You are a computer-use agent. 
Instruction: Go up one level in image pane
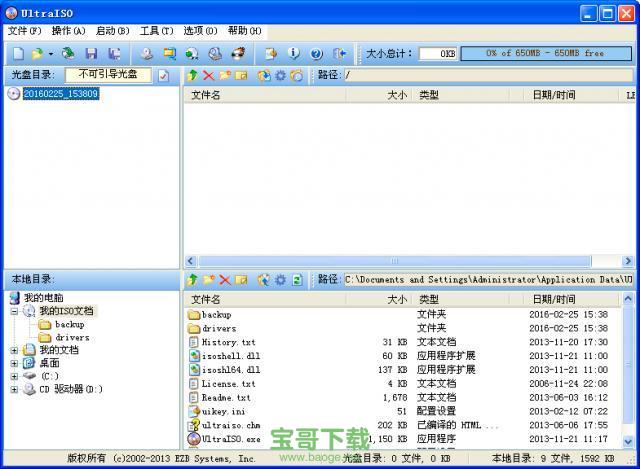click(192, 75)
